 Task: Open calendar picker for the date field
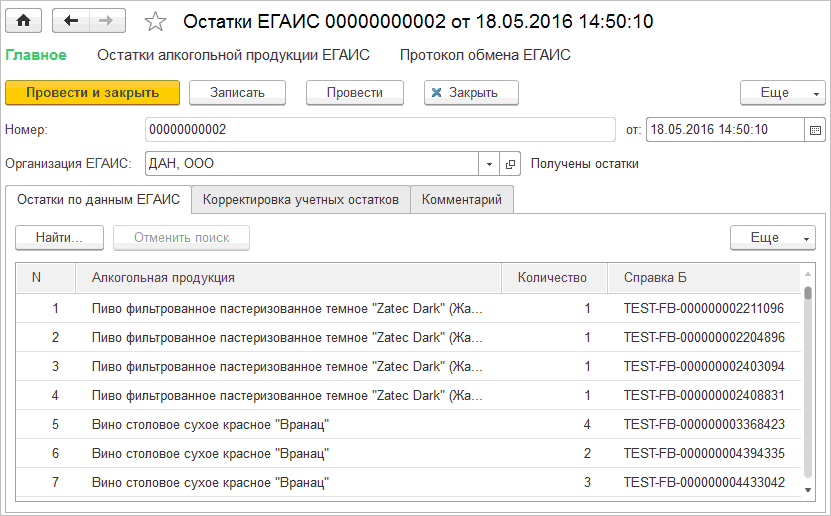[815, 130]
